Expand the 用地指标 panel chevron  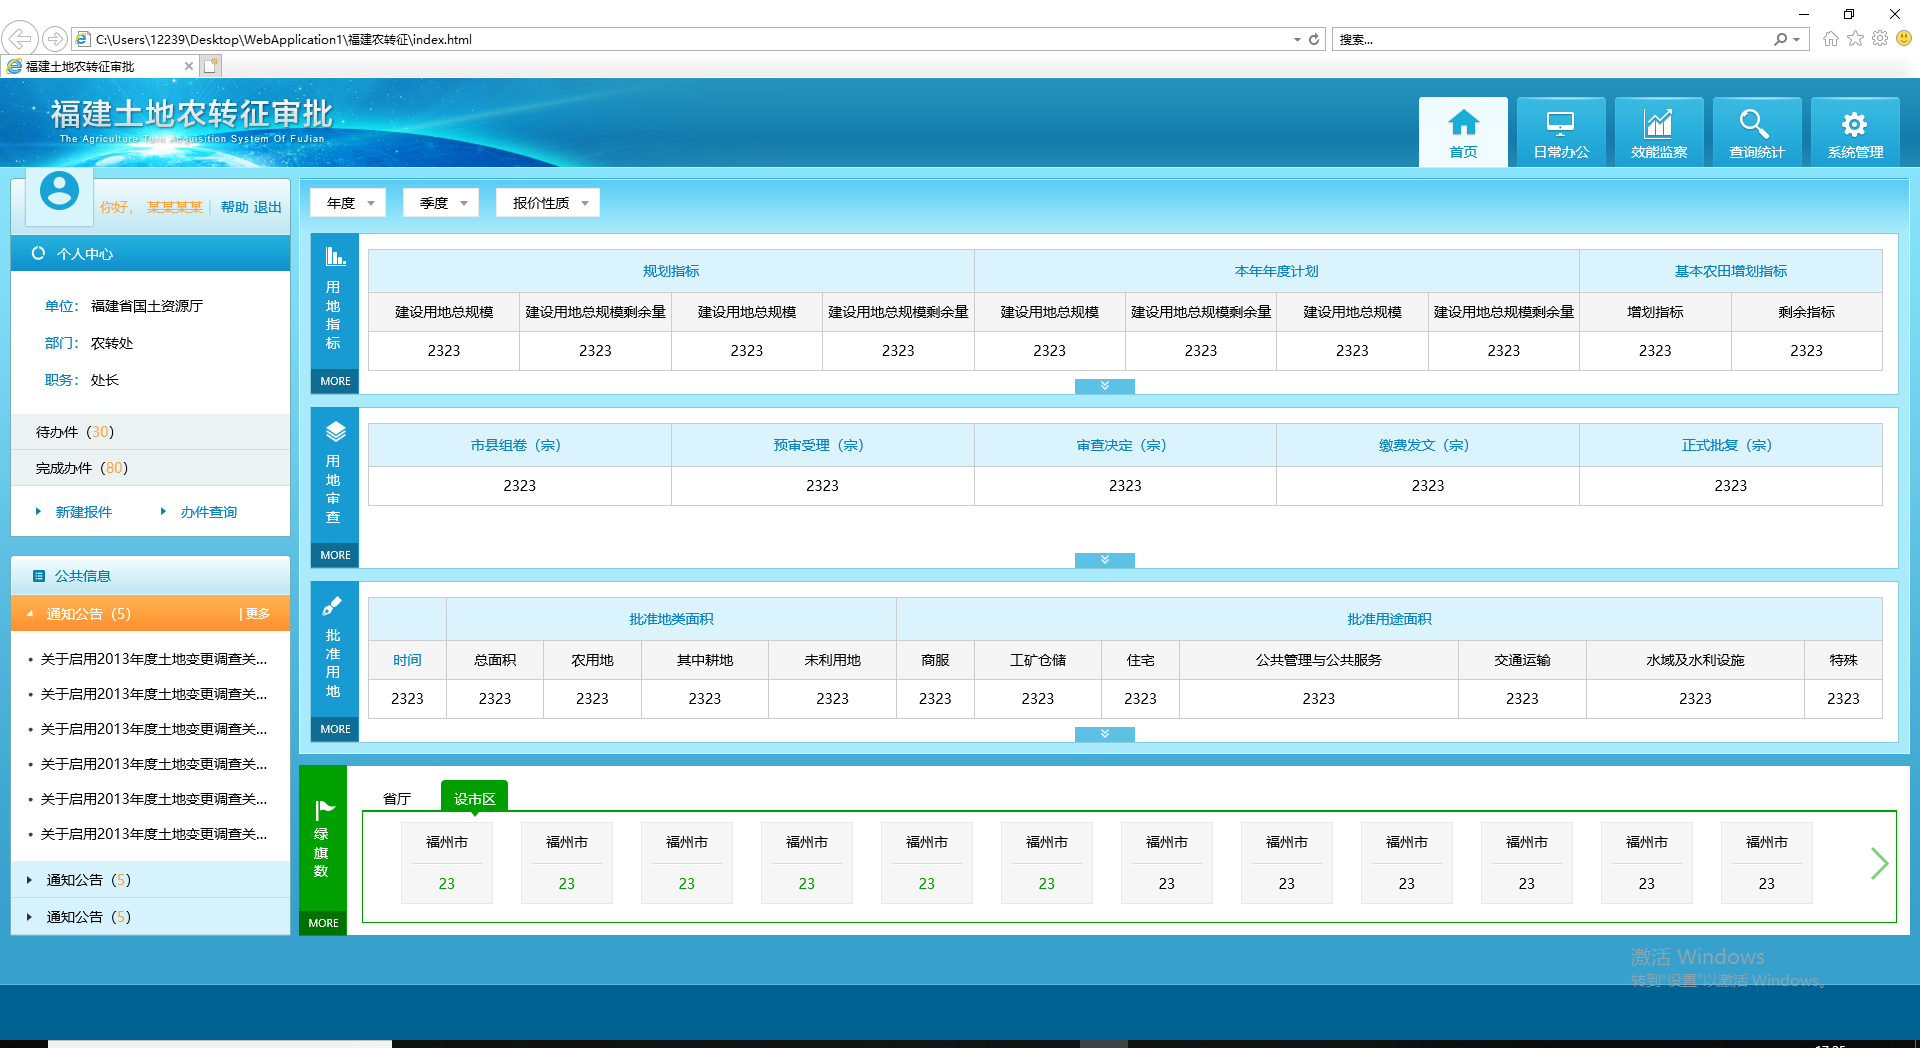click(1105, 386)
